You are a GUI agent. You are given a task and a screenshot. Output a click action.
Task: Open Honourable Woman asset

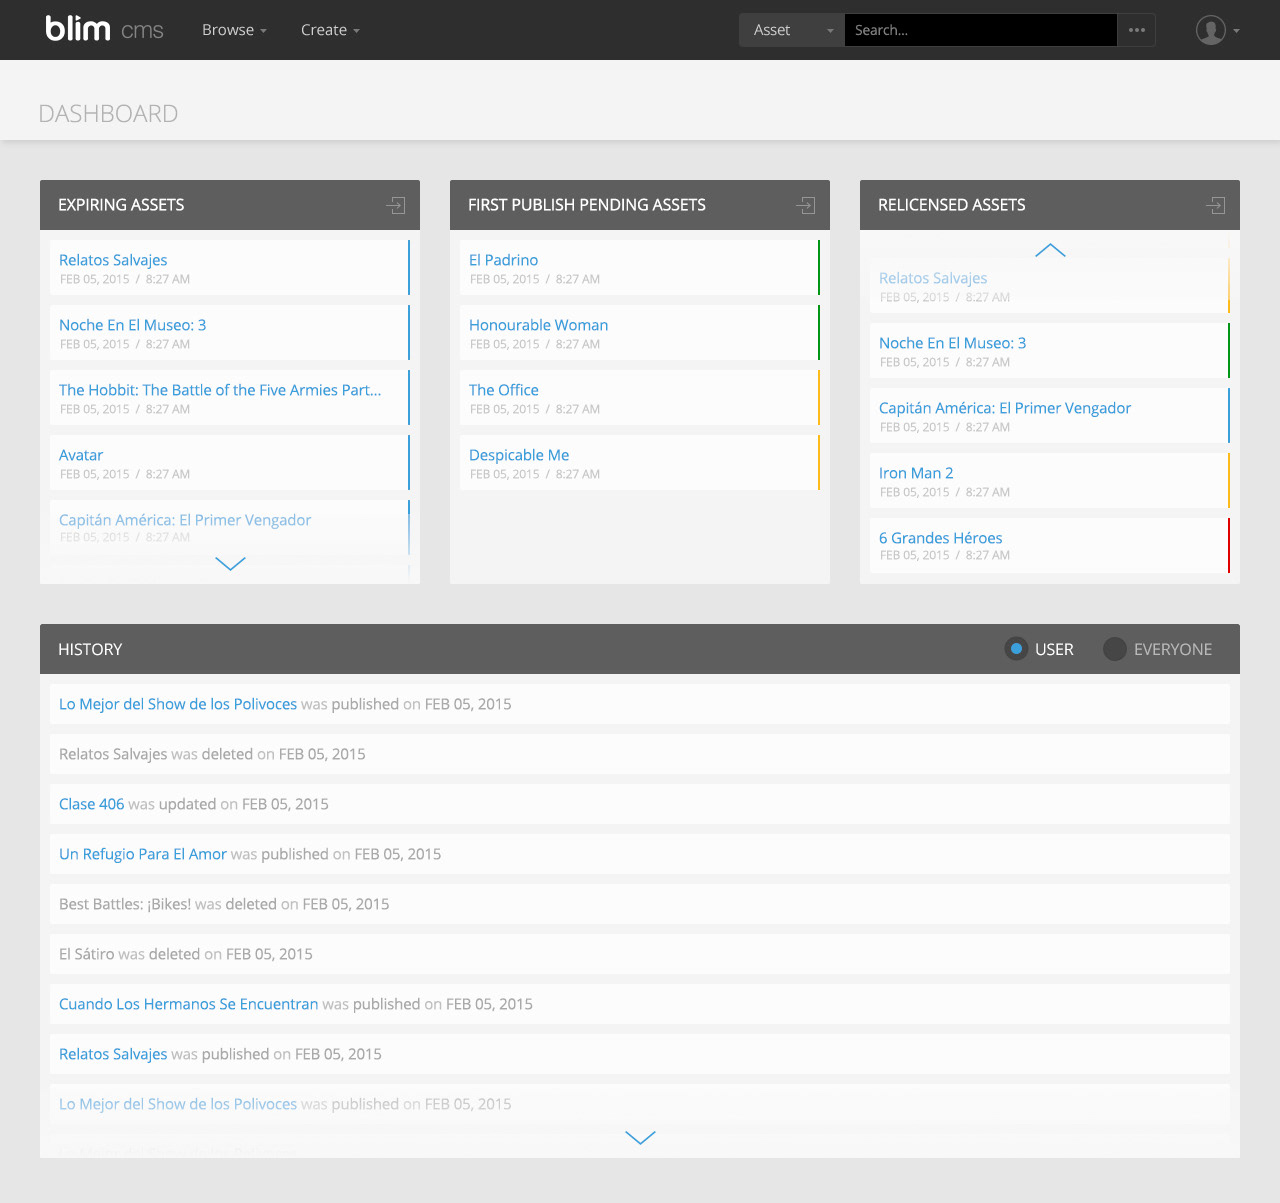(x=539, y=325)
